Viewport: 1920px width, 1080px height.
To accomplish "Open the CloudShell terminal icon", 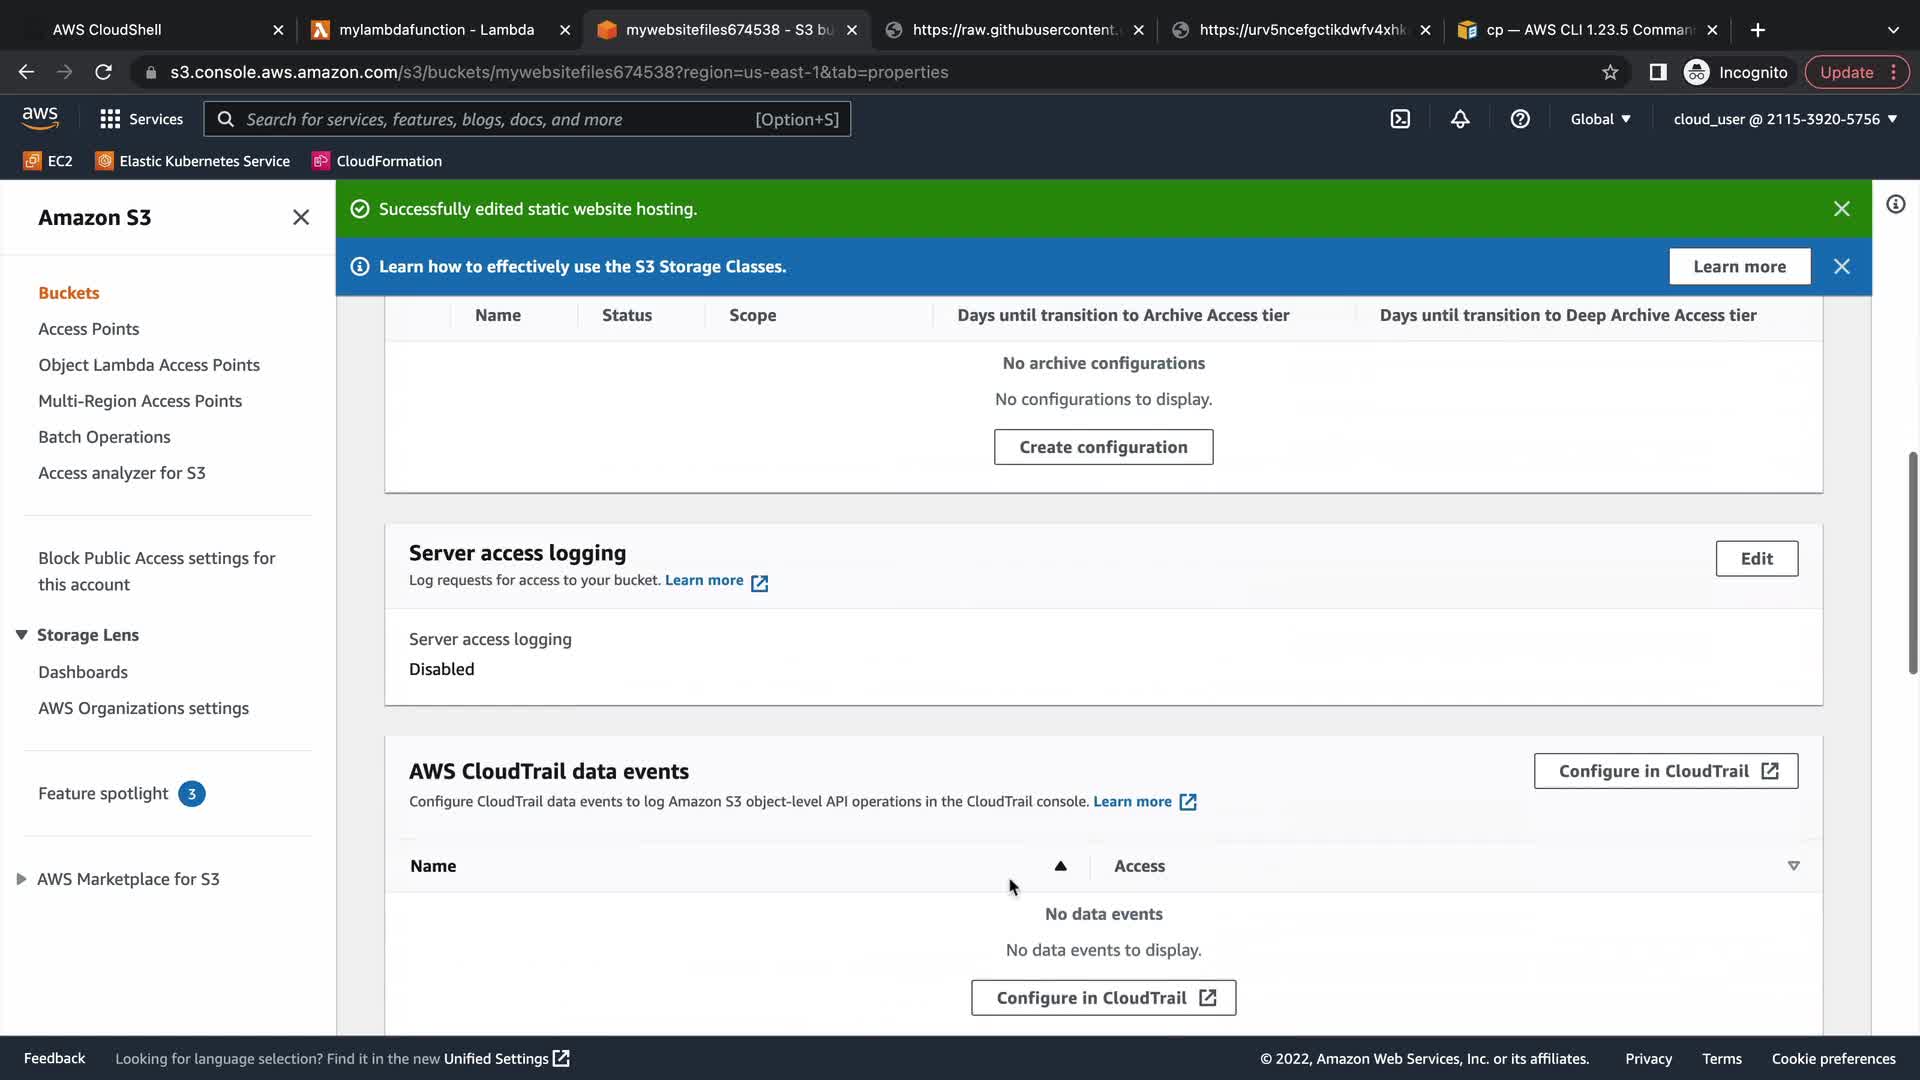I will click(x=1400, y=119).
